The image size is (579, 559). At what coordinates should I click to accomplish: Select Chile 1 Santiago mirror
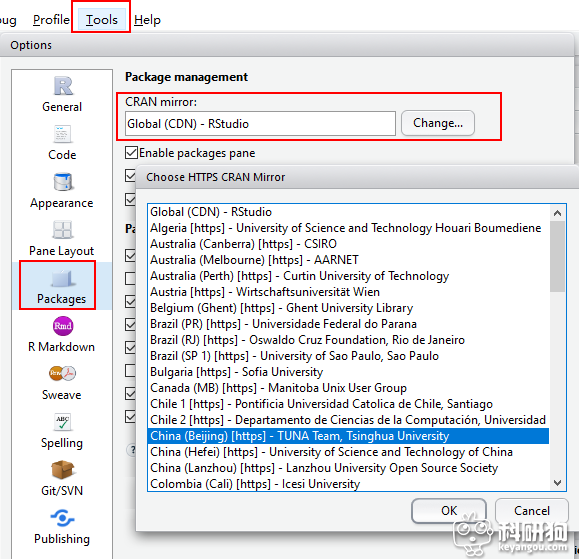[x=348, y=404]
